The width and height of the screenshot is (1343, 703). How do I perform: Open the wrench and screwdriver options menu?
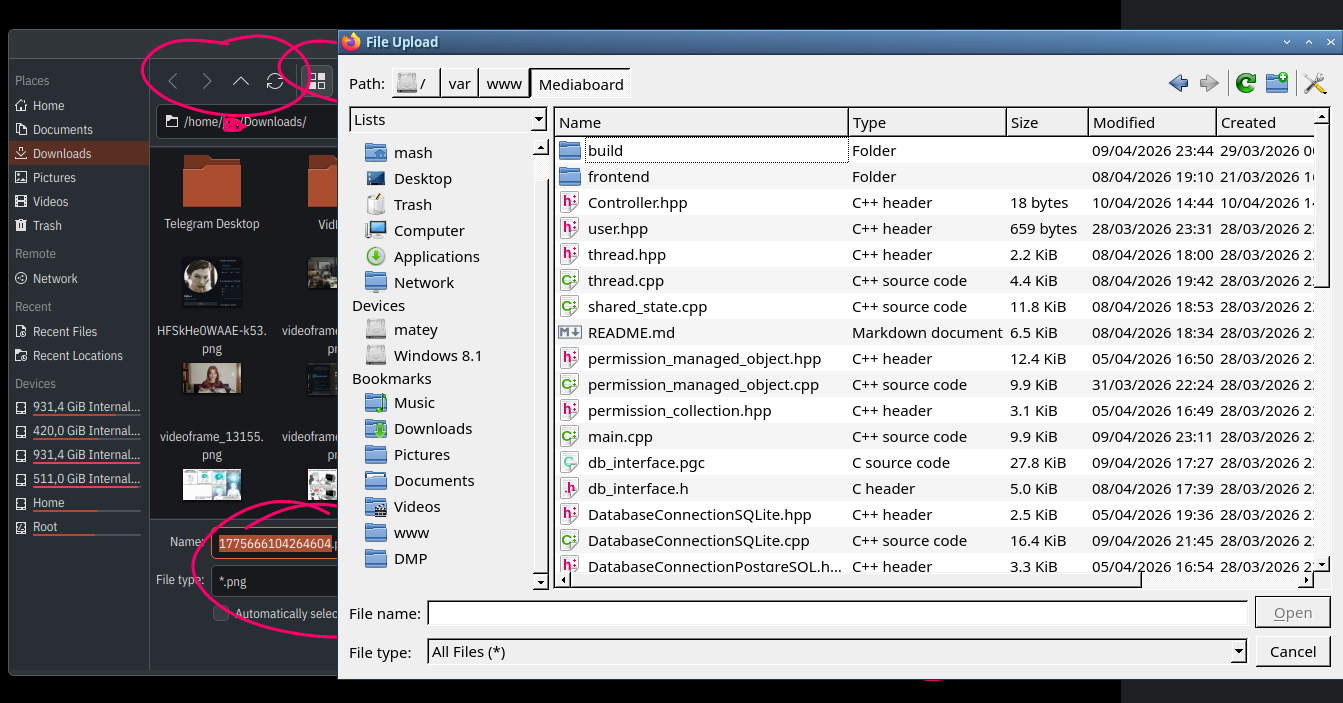pyautogui.click(x=1315, y=84)
